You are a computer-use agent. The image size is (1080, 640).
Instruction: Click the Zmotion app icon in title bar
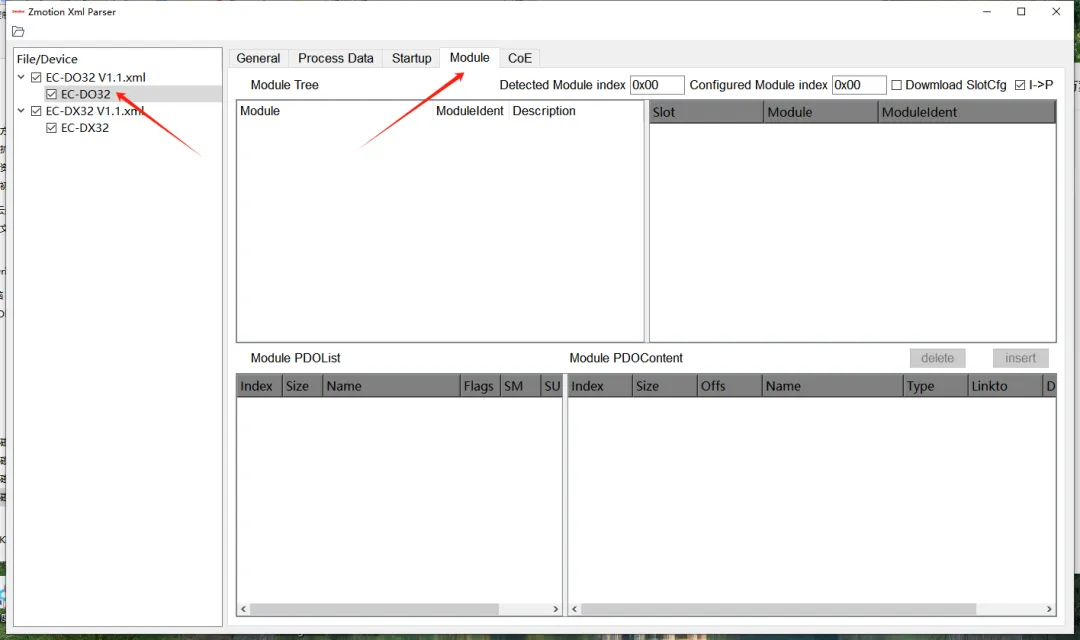18,12
